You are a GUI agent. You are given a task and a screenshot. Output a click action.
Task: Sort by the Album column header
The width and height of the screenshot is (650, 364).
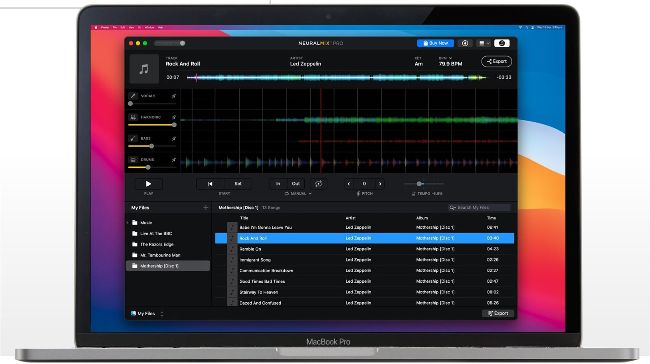(x=422, y=218)
